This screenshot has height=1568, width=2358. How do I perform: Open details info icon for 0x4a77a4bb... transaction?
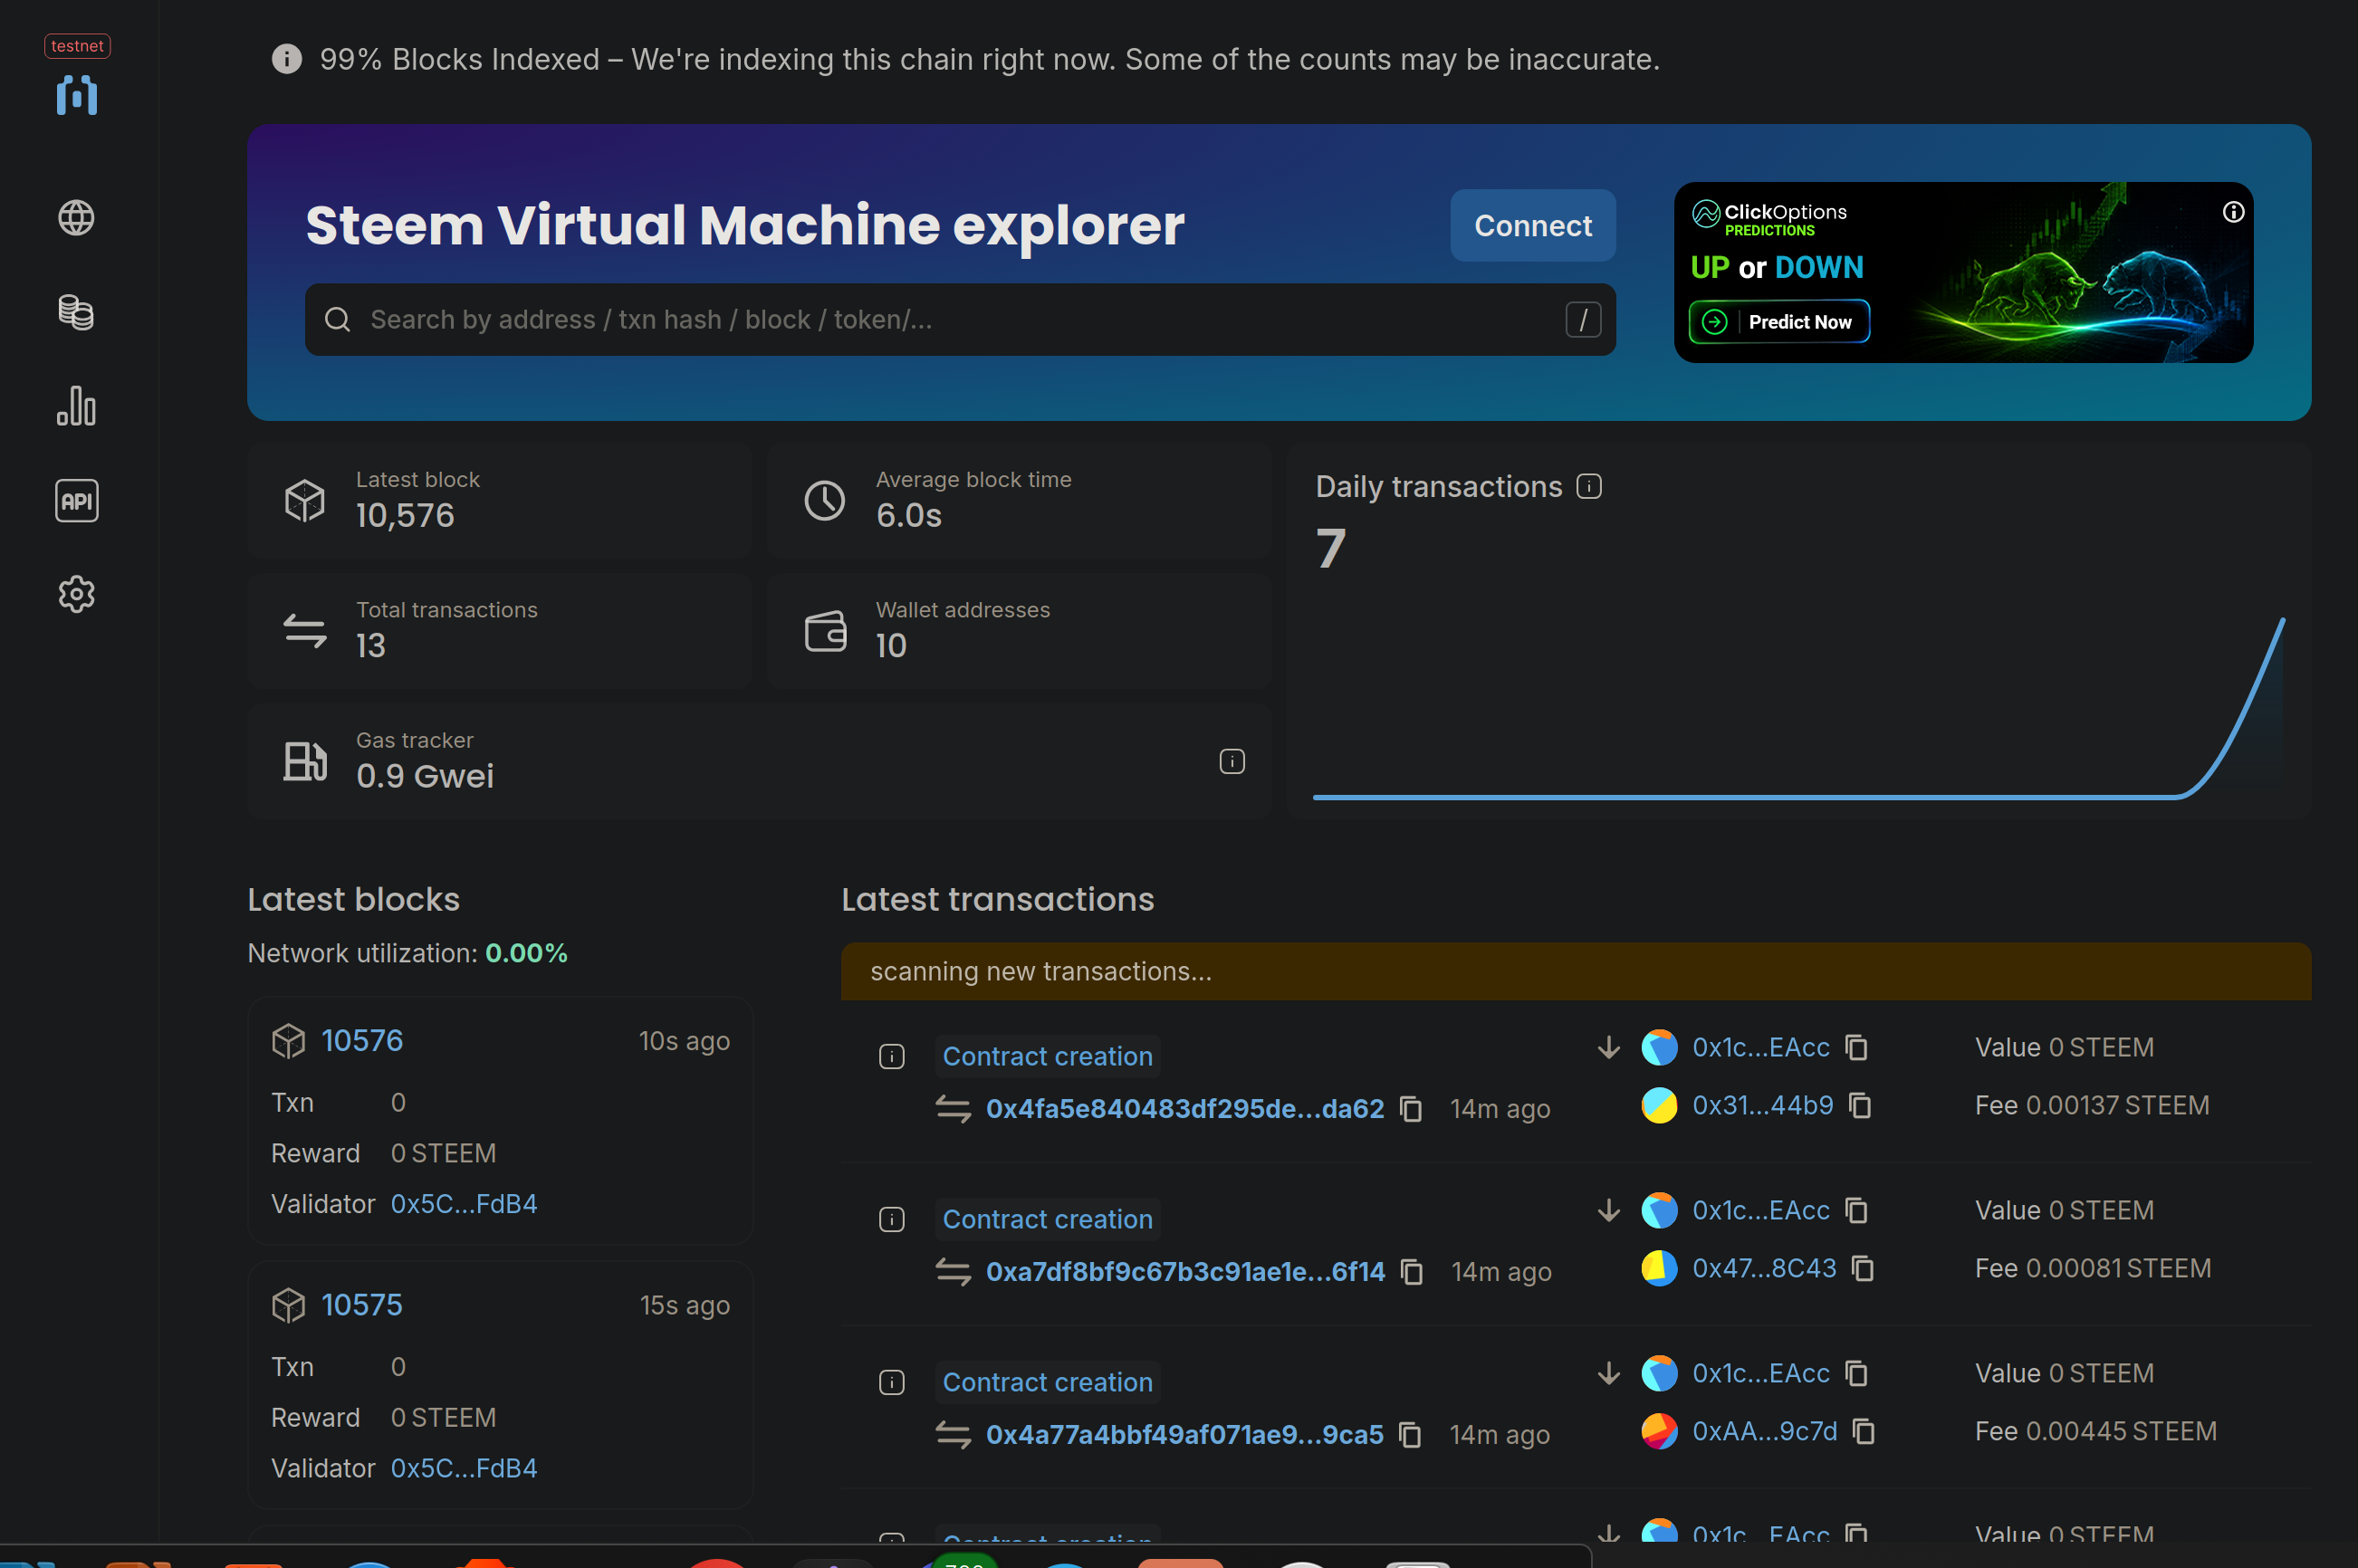(891, 1382)
